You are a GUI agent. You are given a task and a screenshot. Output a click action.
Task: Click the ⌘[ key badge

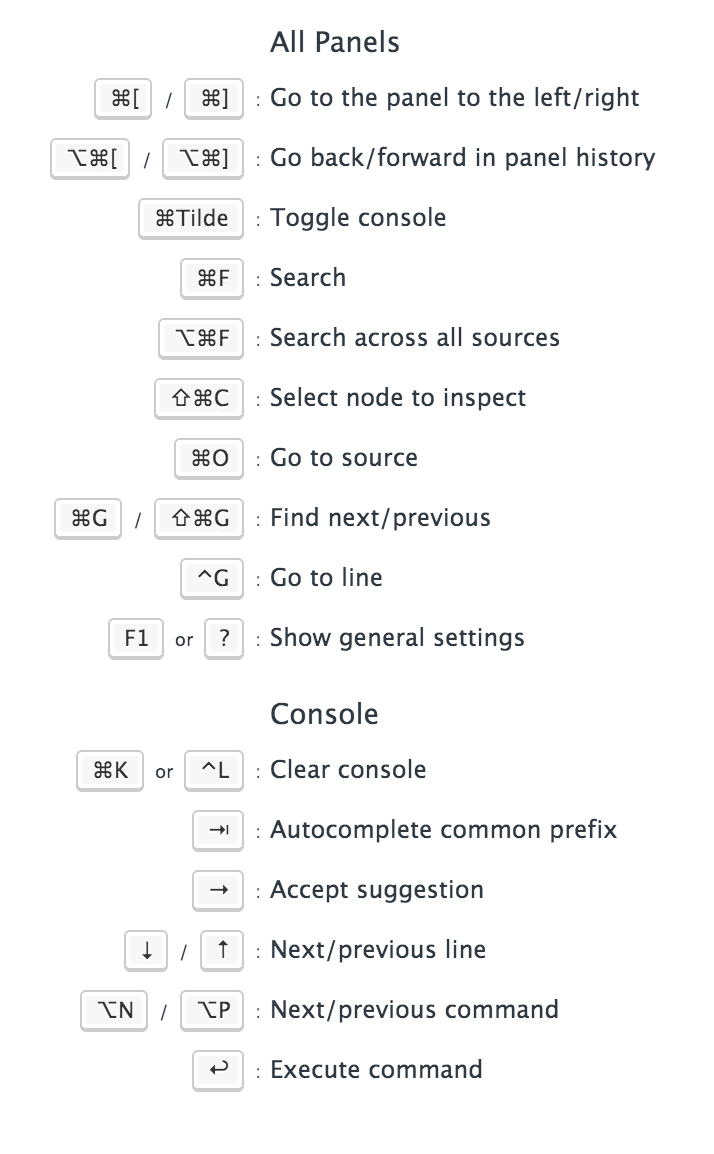point(125,98)
